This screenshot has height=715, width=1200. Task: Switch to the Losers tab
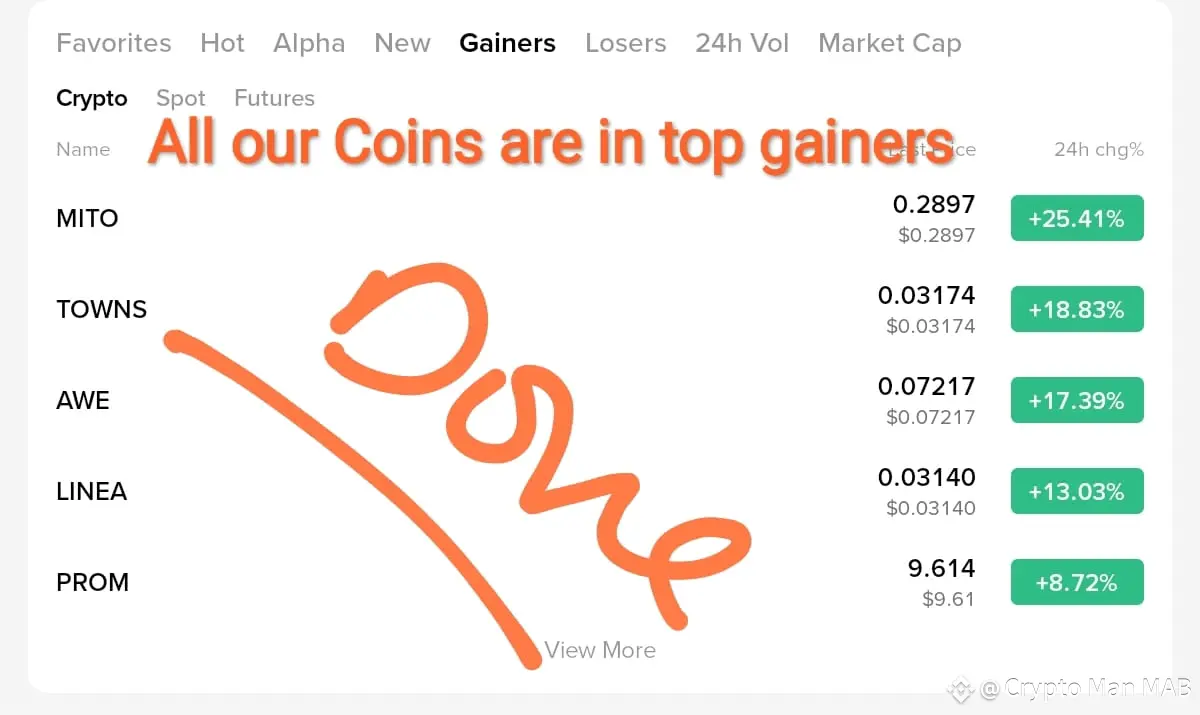pyautogui.click(x=625, y=43)
